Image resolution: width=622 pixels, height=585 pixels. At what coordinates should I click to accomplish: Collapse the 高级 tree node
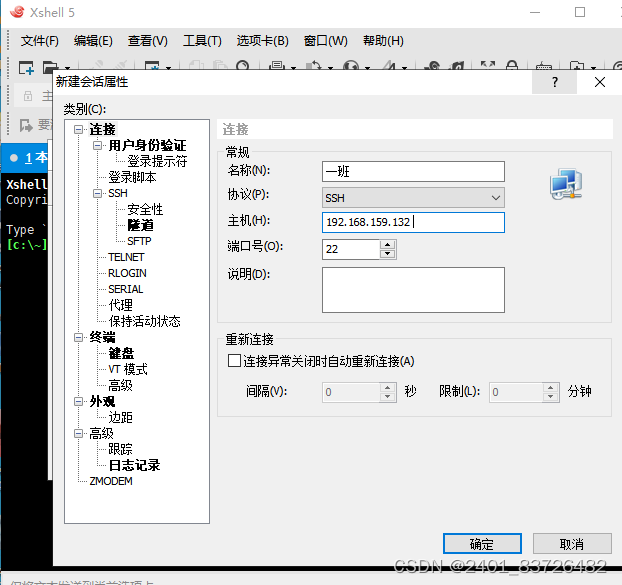pos(79,433)
